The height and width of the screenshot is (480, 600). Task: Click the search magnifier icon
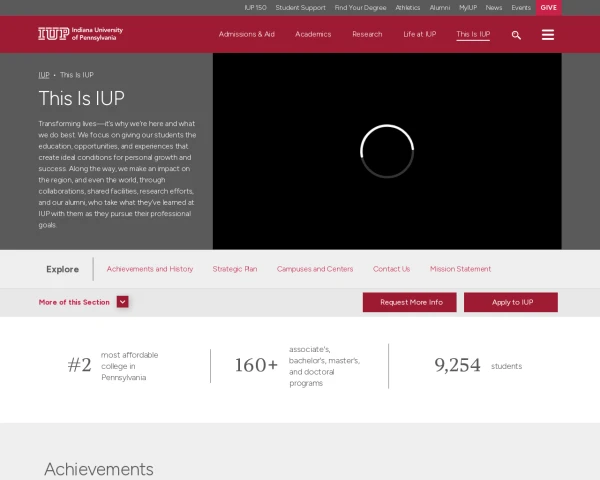point(516,35)
